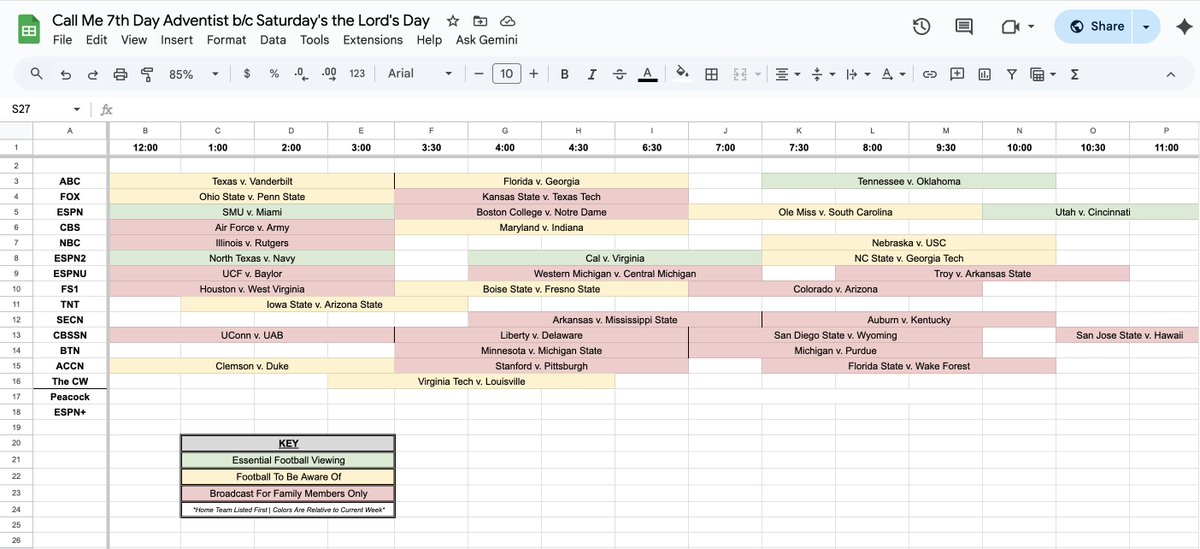Screen dimensions: 1200x549
Task: Open version history clock icon
Action: point(922,27)
